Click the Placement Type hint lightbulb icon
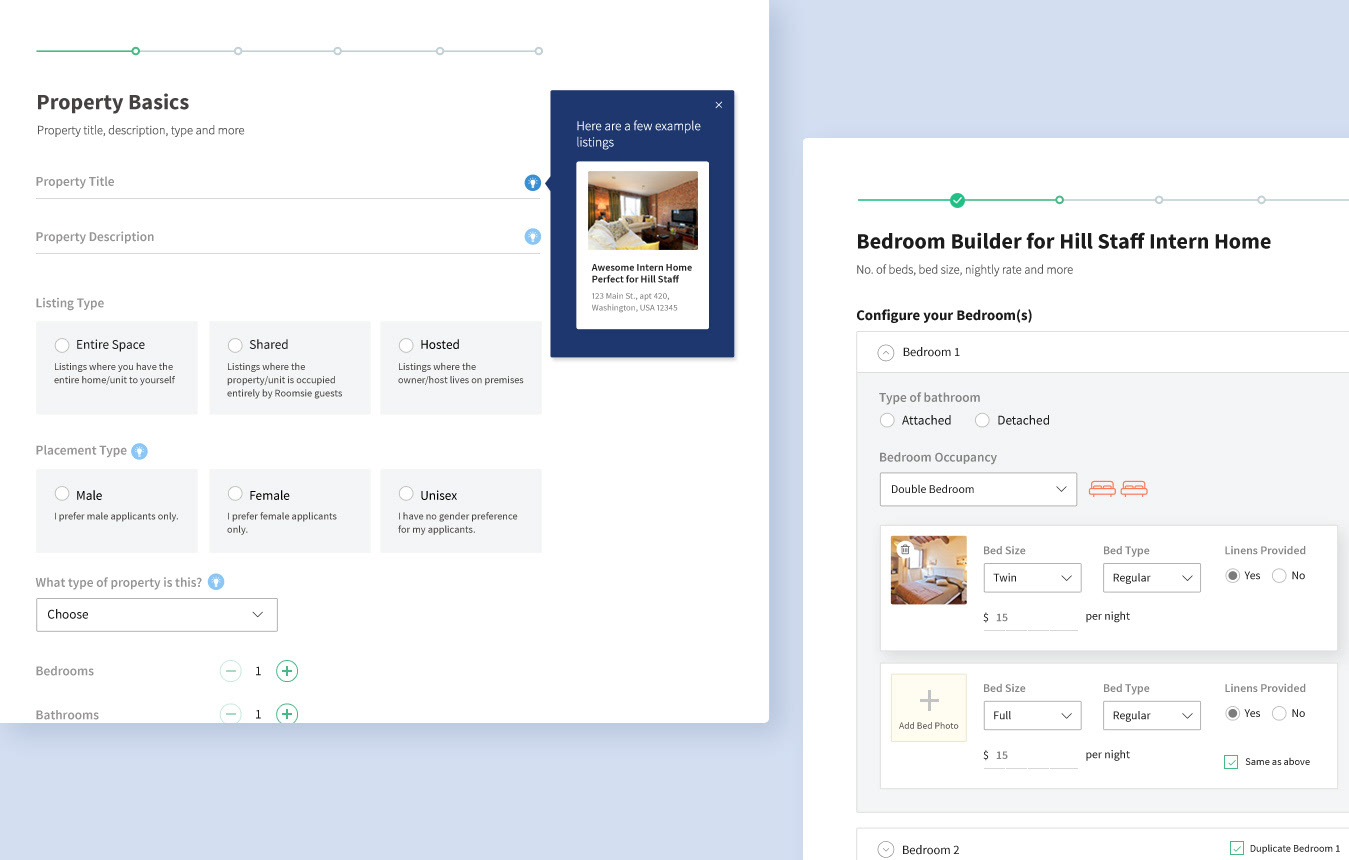The image size is (1349, 860). click(140, 451)
